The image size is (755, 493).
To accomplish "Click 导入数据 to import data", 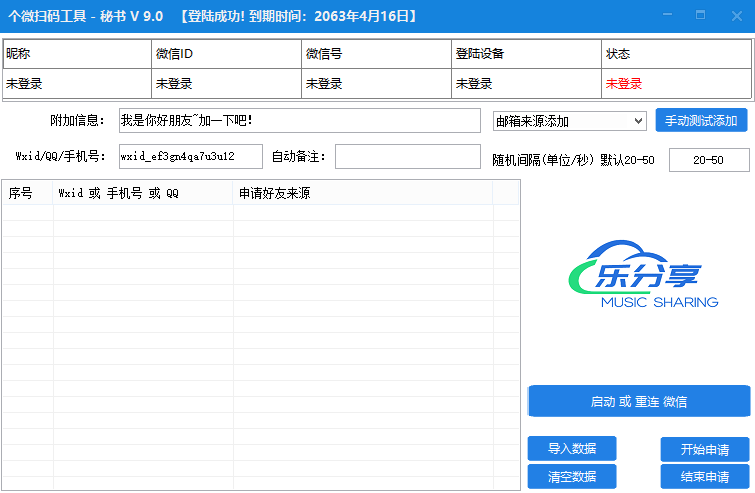I will (x=572, y=449).
